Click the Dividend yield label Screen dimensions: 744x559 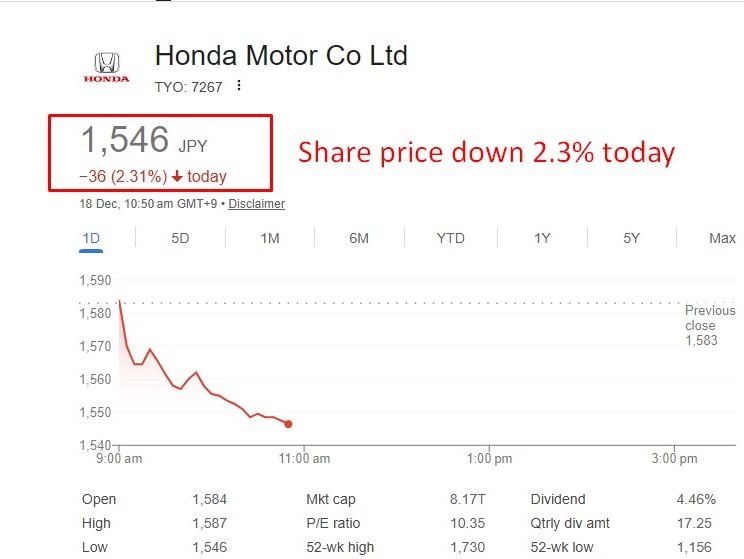(x=558, y=499)
